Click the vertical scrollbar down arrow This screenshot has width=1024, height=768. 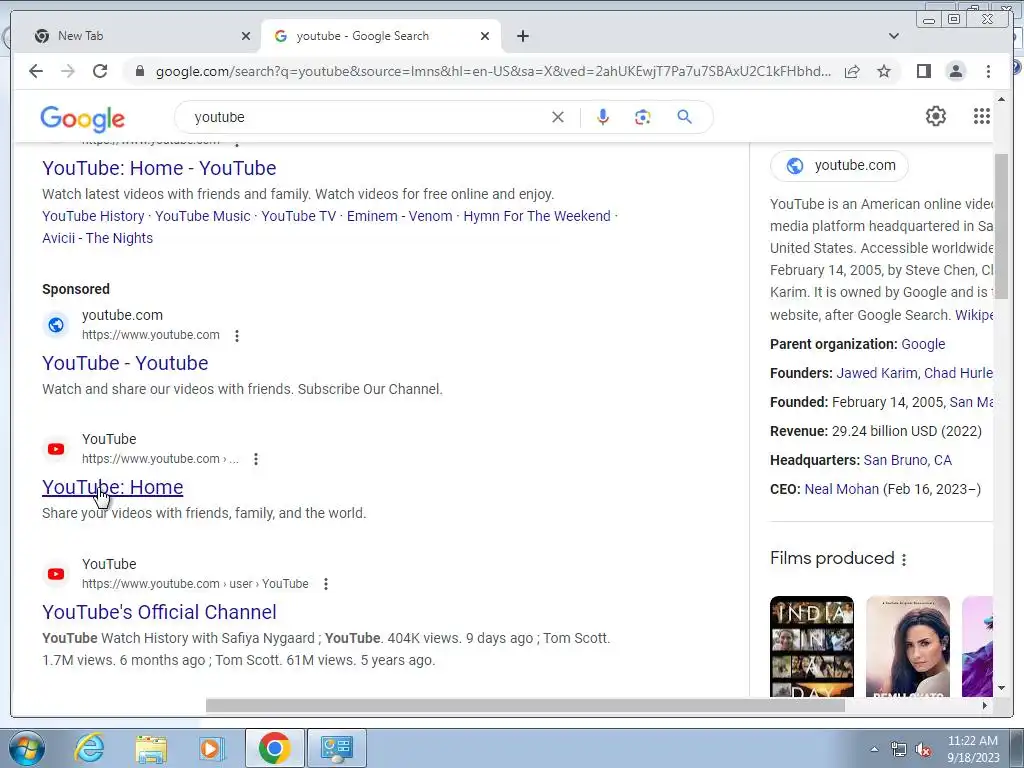coord(1001,688)
